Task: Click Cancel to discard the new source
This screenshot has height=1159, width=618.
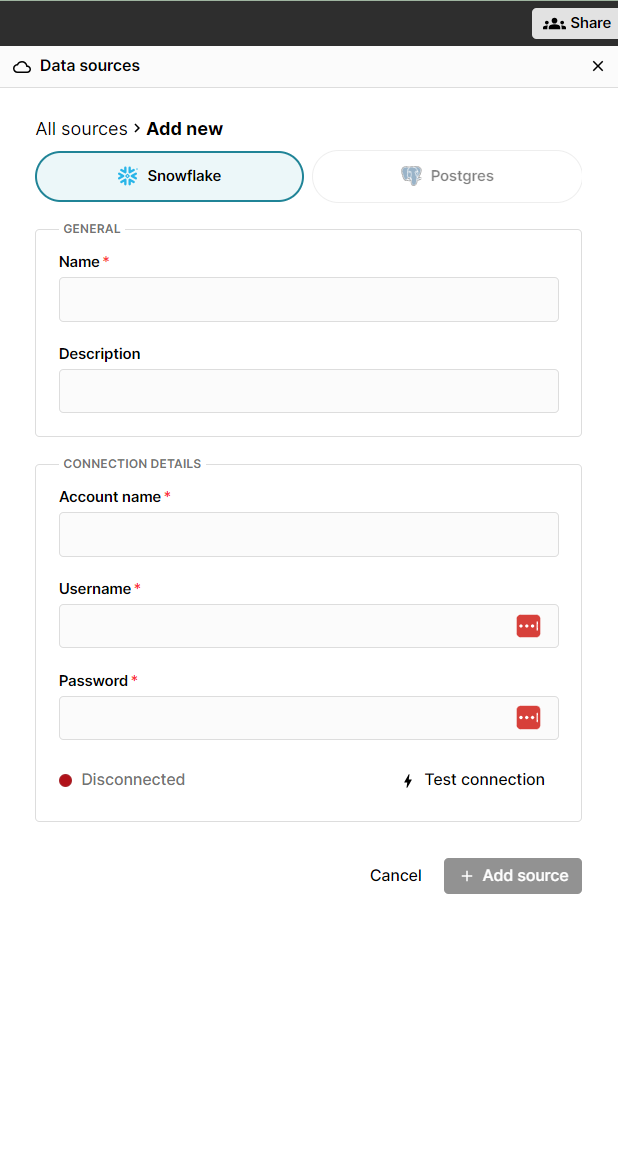Action: point(395,875)
